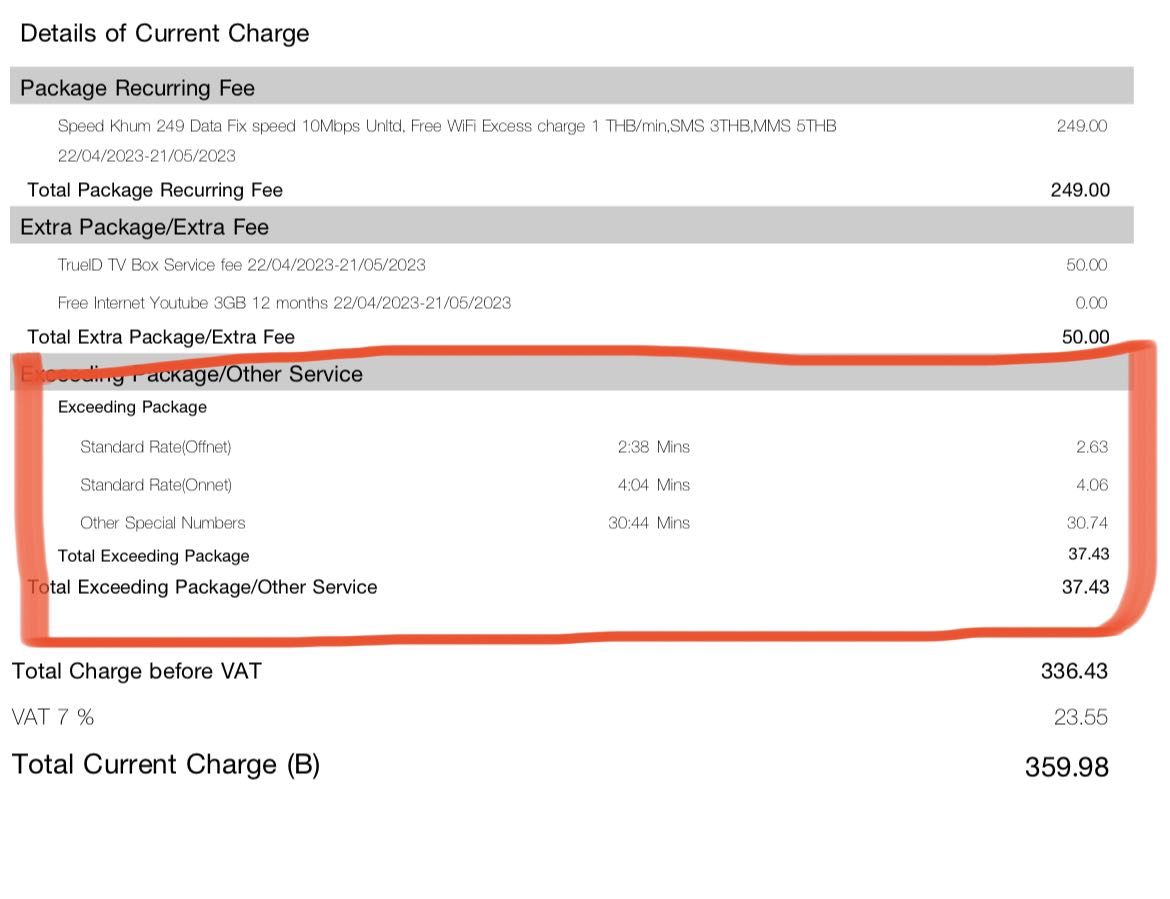Select the Package Recurring Fee section header
This screenshot has width=1170, height=899.
coord(137,88)
